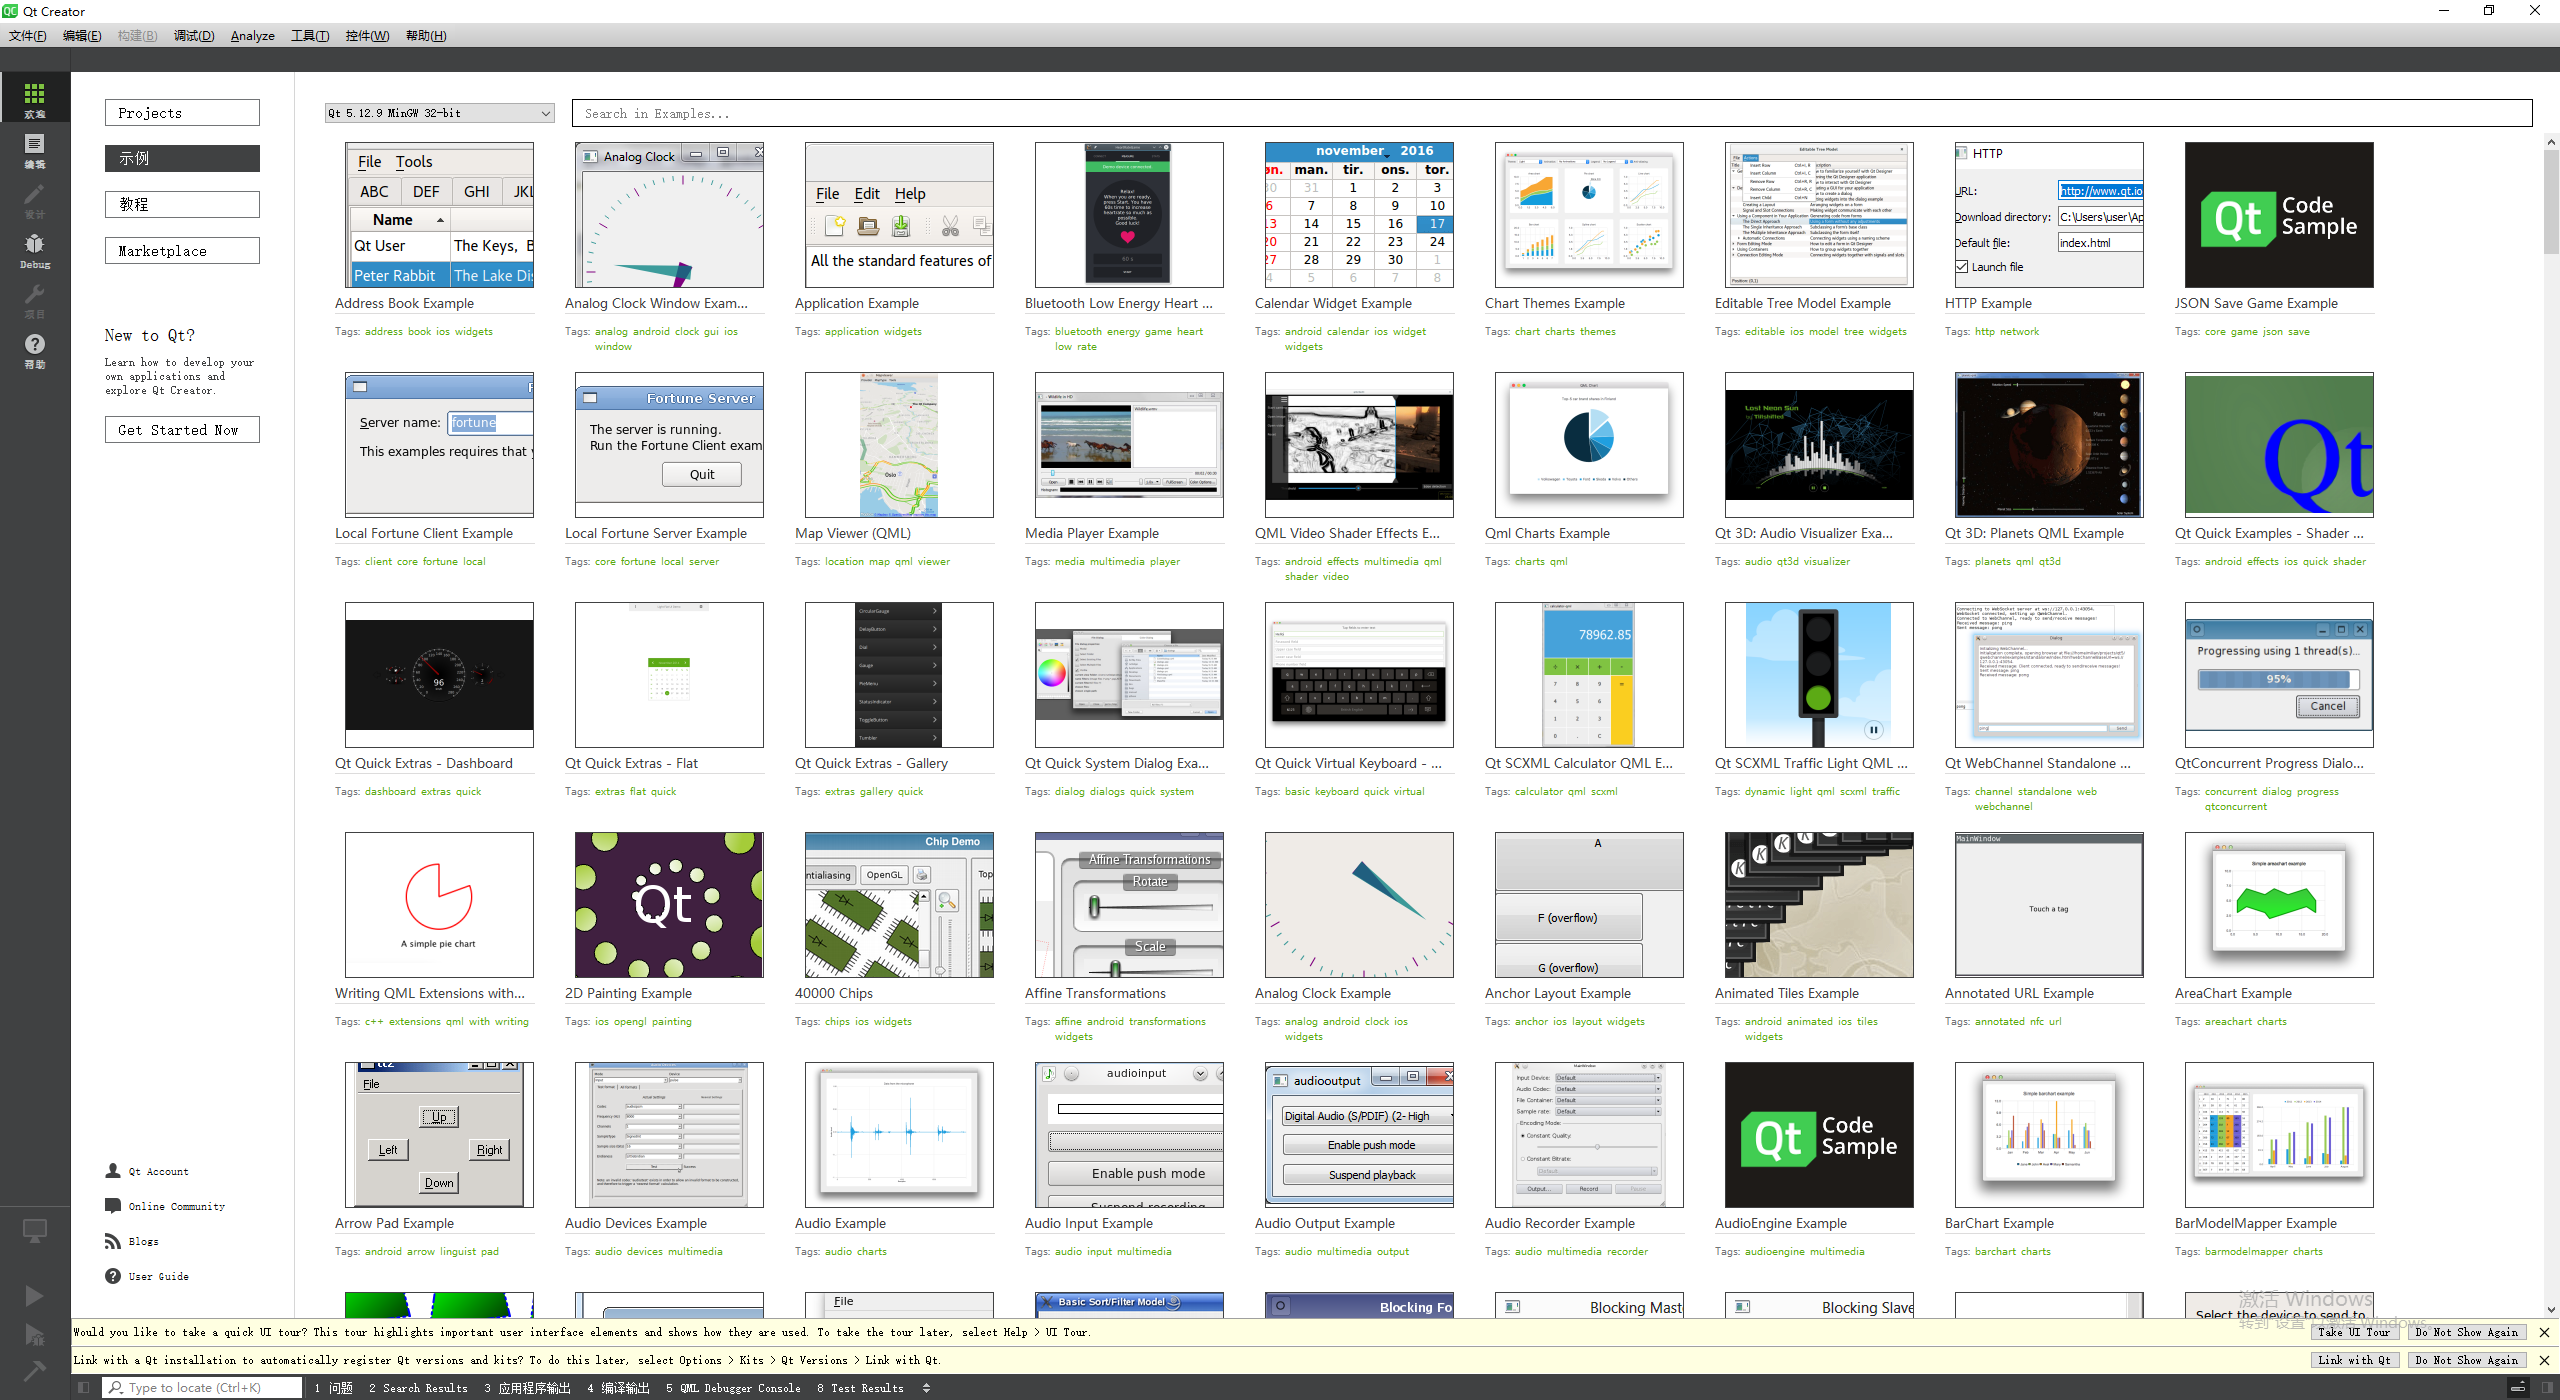Open the 工具(T) menu
The image size is (2560, 1400).
(x=310, y=36)
